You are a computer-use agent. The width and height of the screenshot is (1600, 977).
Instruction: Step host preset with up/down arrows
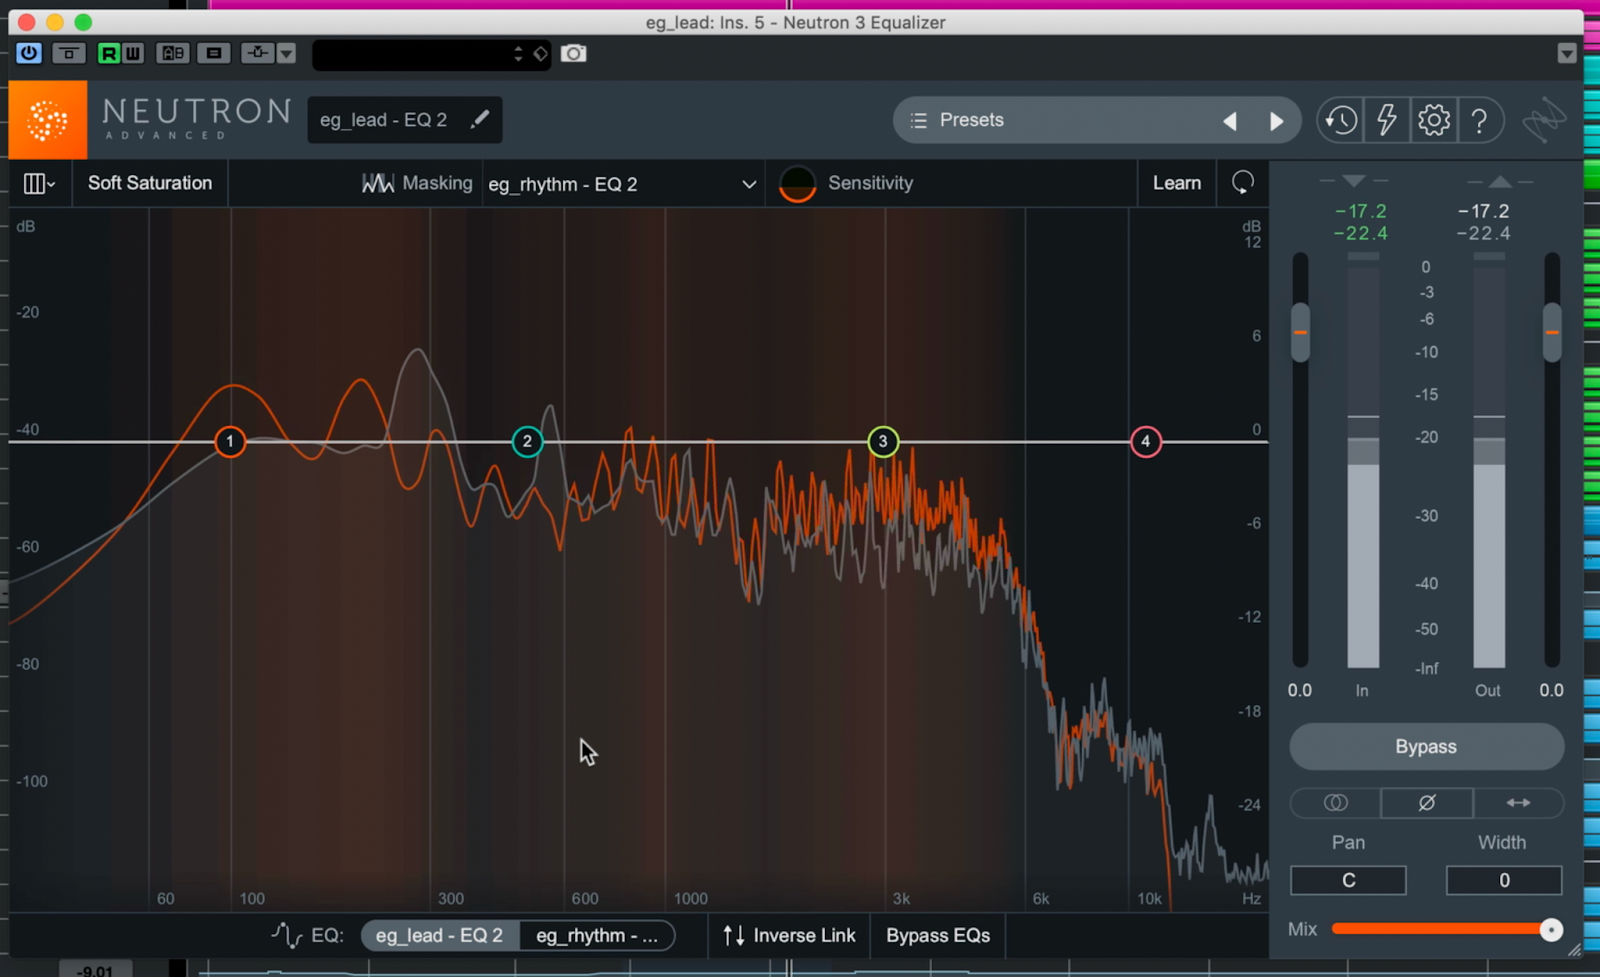coord(518,54)
